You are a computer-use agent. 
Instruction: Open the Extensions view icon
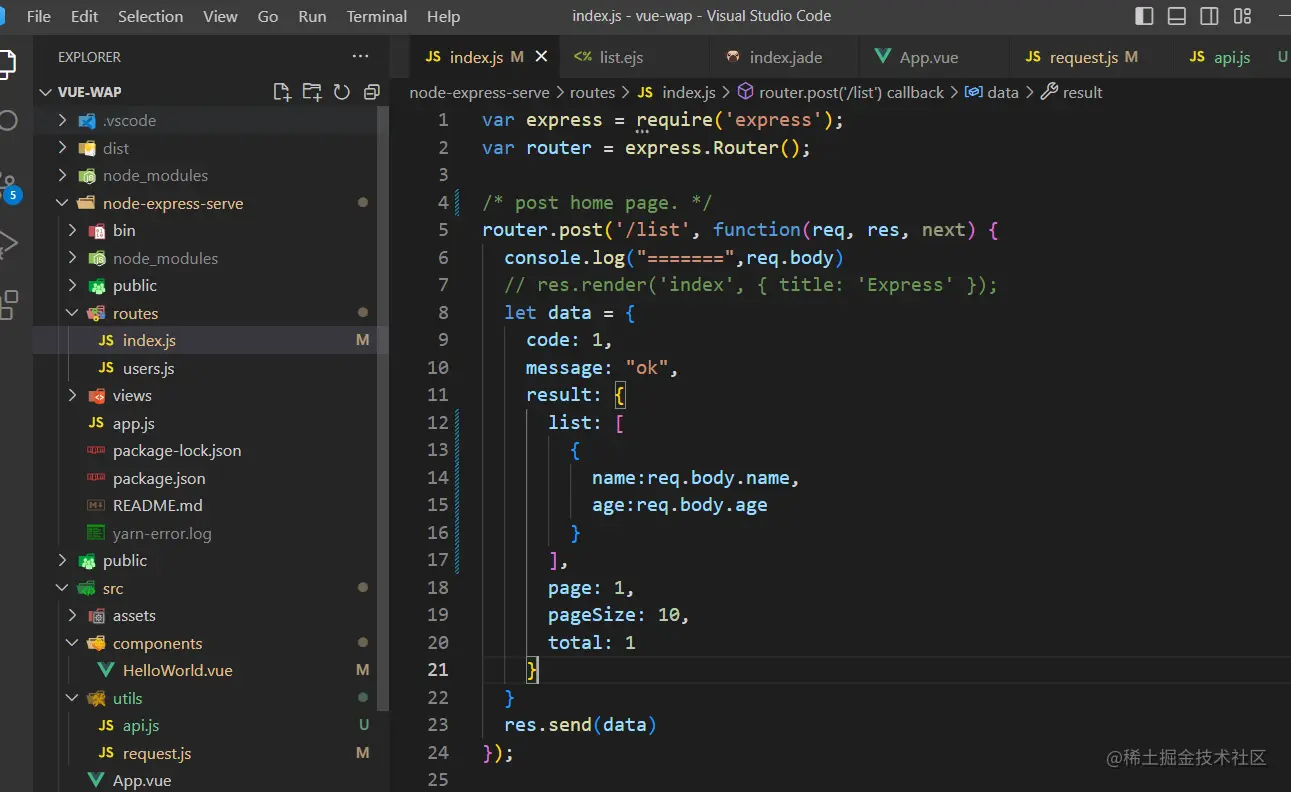[9, 304]
